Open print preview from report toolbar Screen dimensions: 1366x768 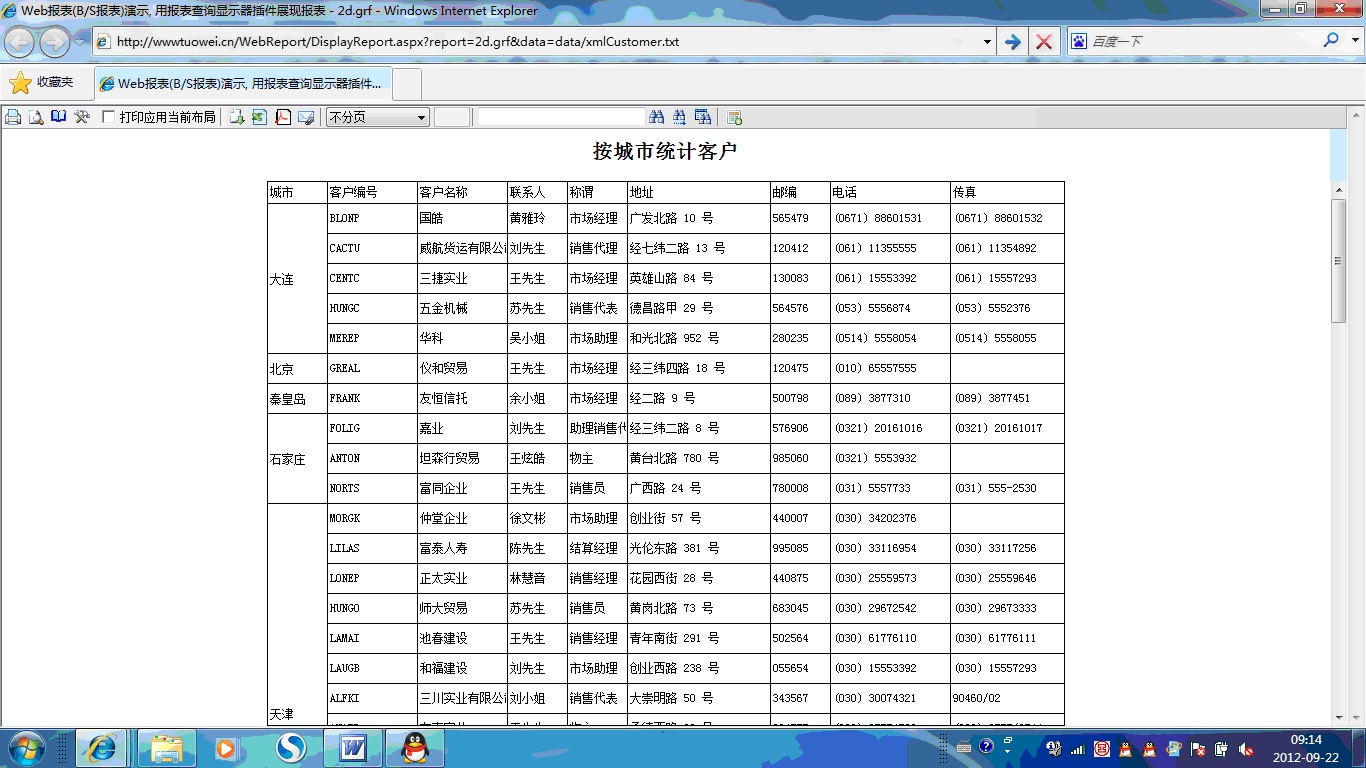tap(36, 117)
